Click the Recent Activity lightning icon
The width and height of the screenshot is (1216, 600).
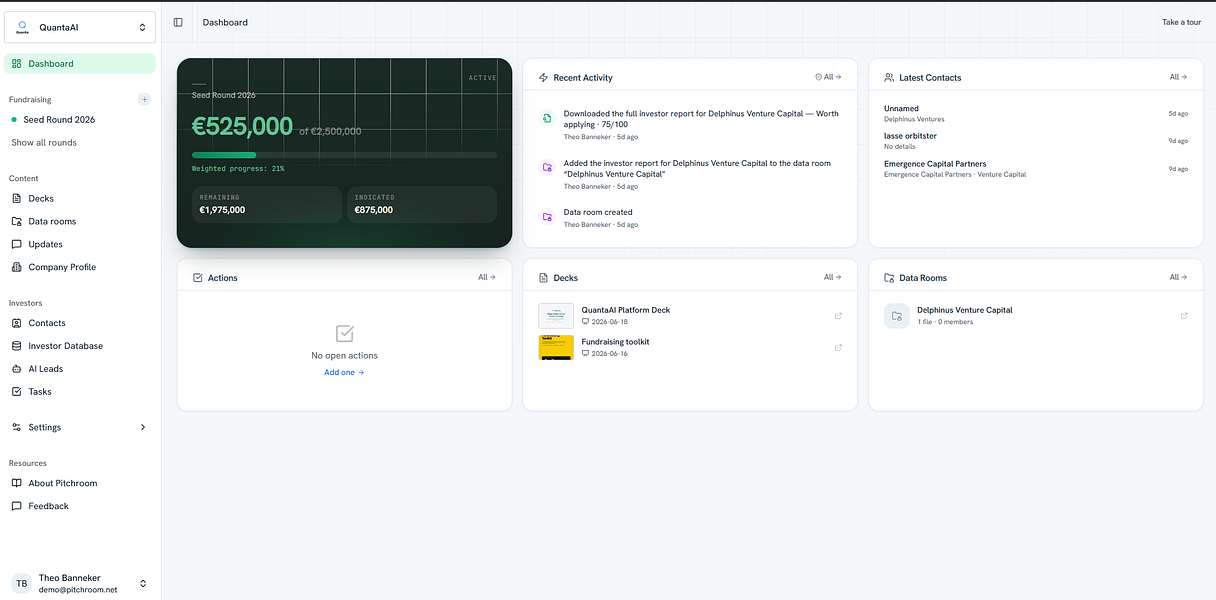point(544,77)
